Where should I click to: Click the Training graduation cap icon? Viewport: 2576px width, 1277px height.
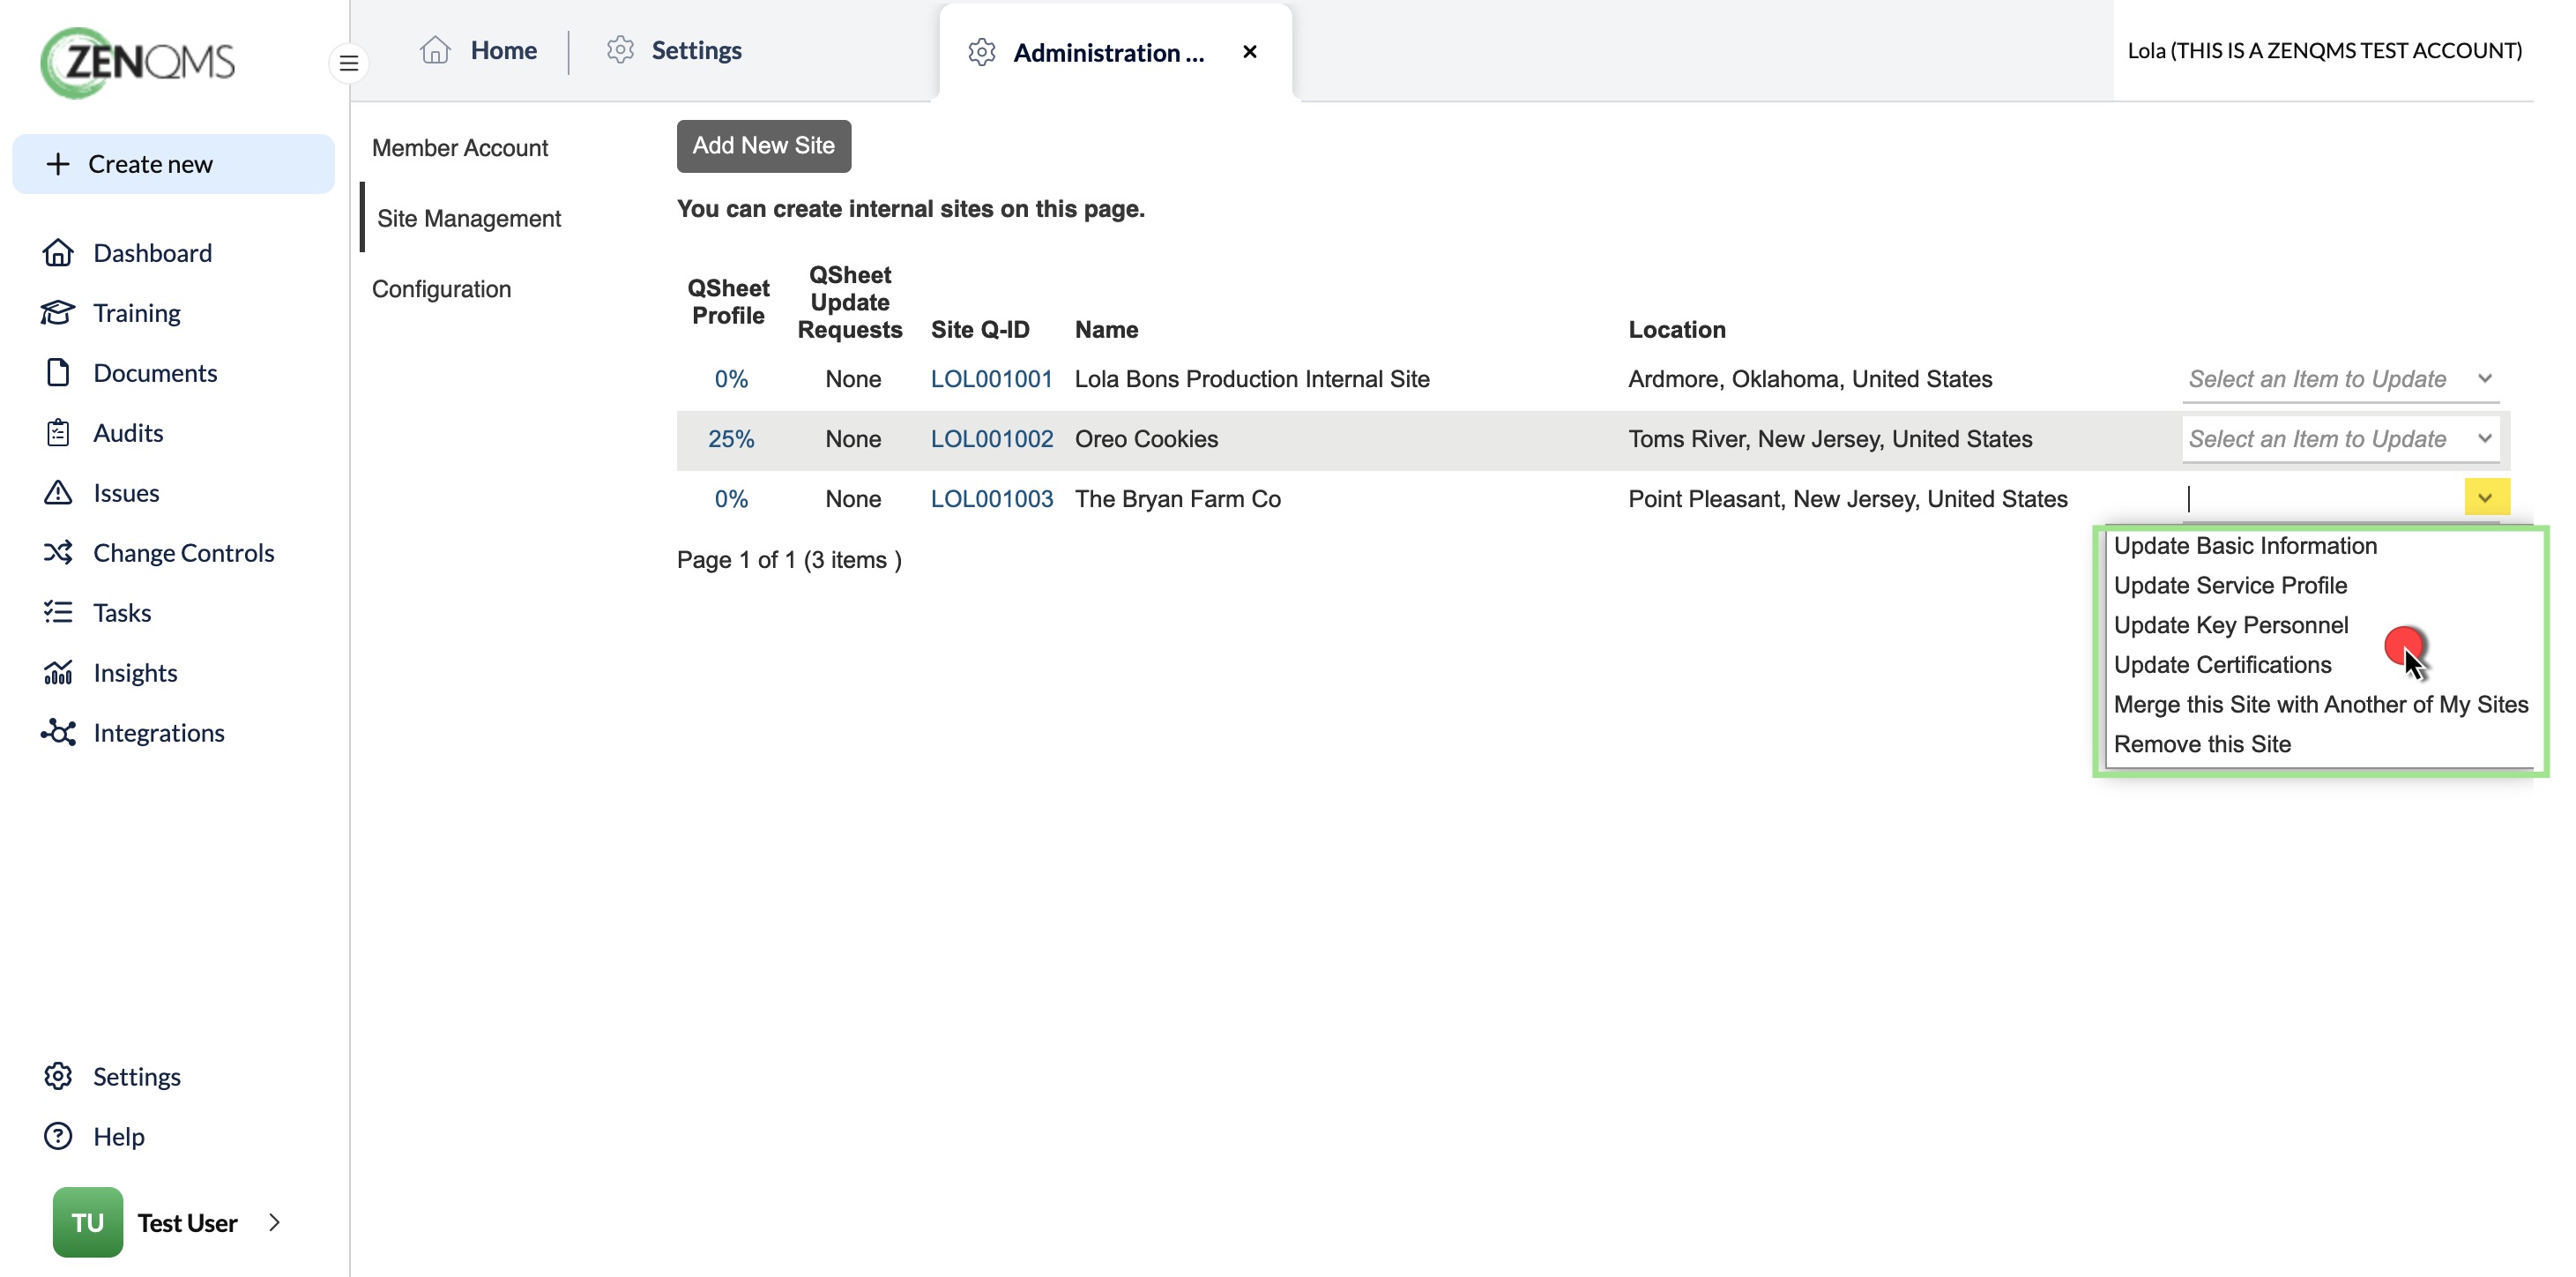tap(58, 312)
